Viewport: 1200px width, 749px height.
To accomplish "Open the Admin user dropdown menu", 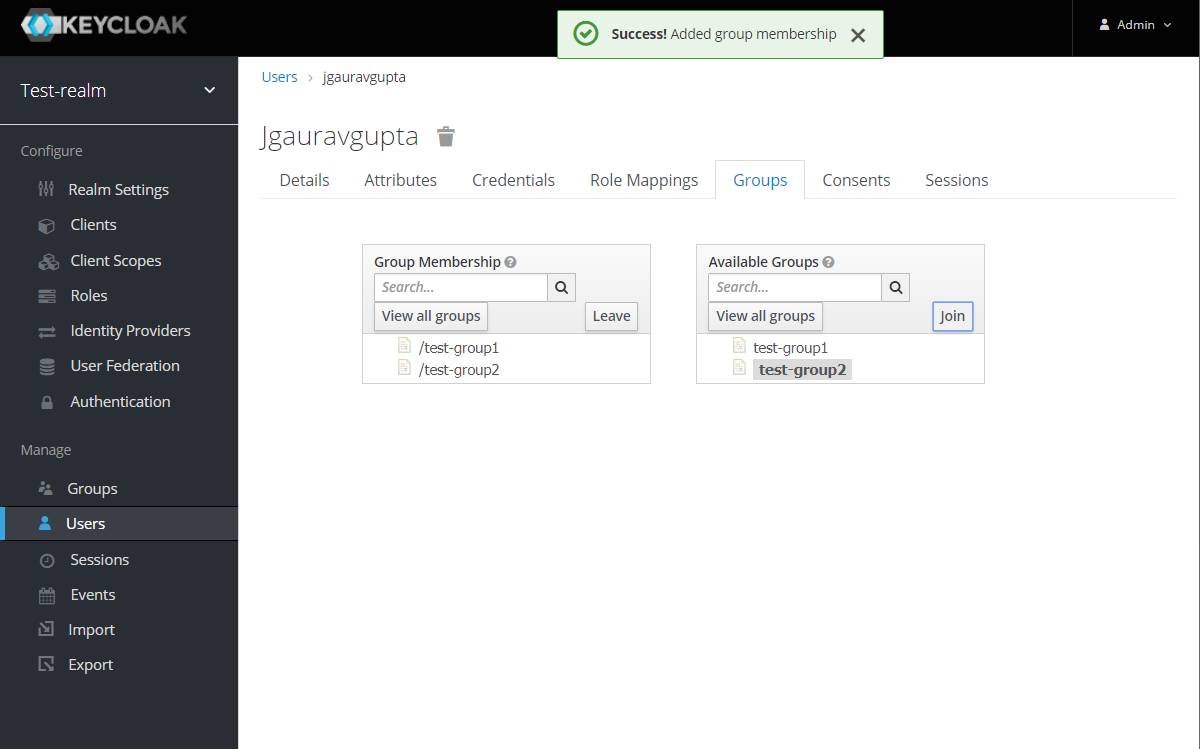I will [x=1135, y=25].
